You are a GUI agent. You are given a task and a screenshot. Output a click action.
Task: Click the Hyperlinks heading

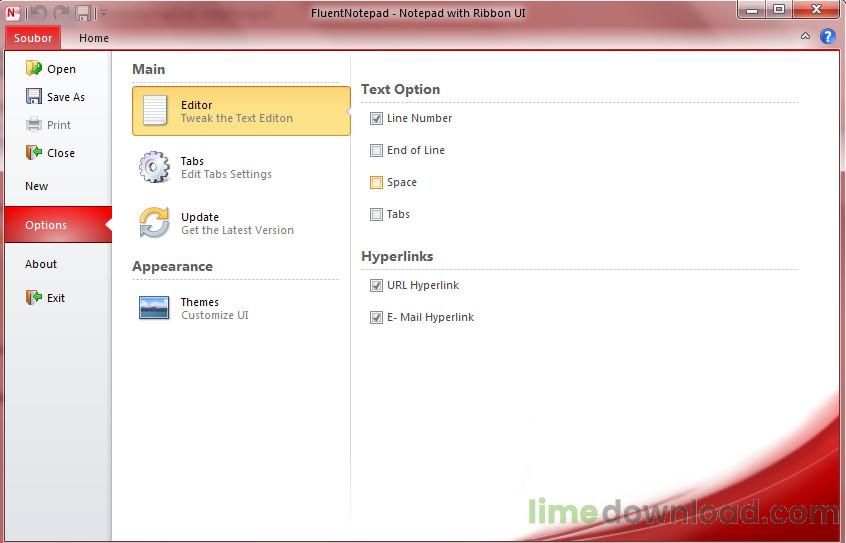coord(397,256)
